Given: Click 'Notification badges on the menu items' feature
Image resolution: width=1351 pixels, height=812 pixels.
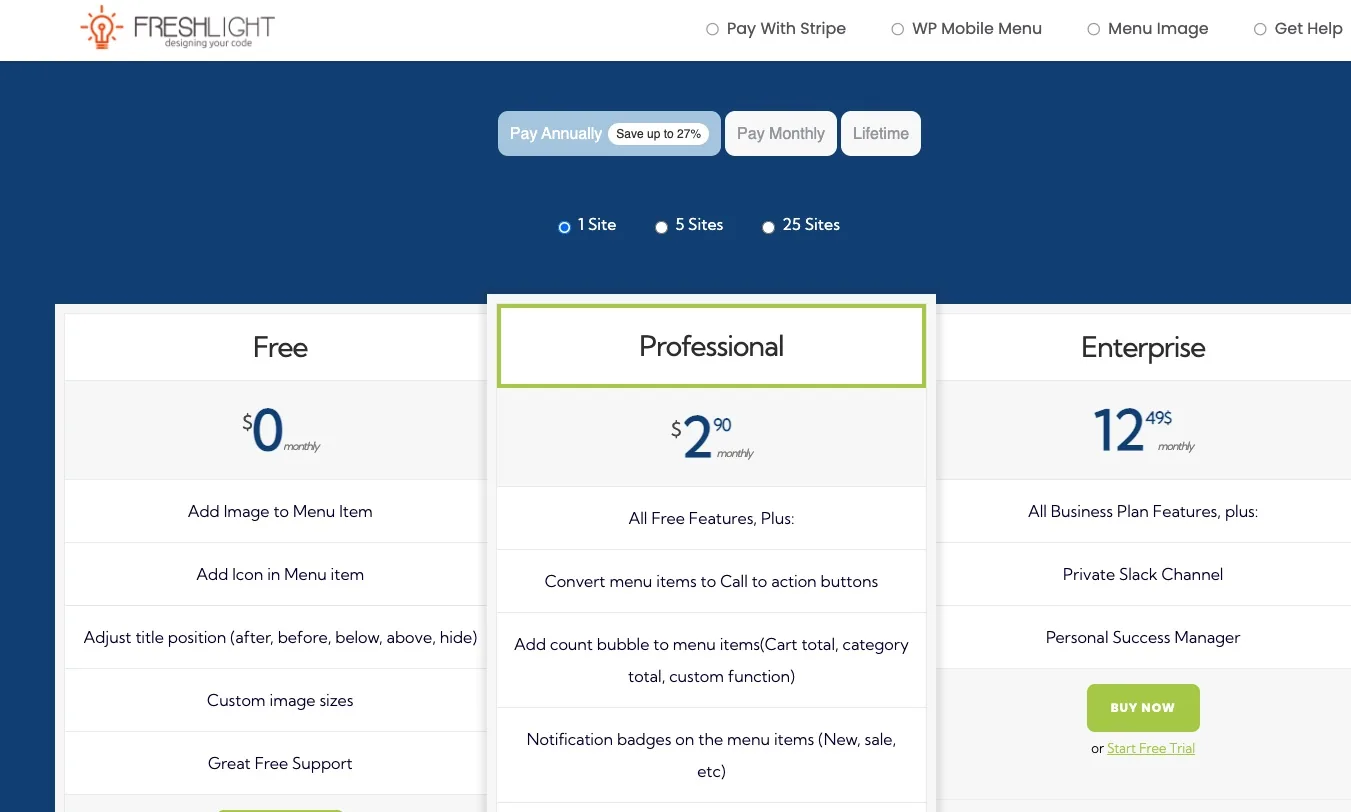Looking at the screenshot, I should [x=711, y=755].
